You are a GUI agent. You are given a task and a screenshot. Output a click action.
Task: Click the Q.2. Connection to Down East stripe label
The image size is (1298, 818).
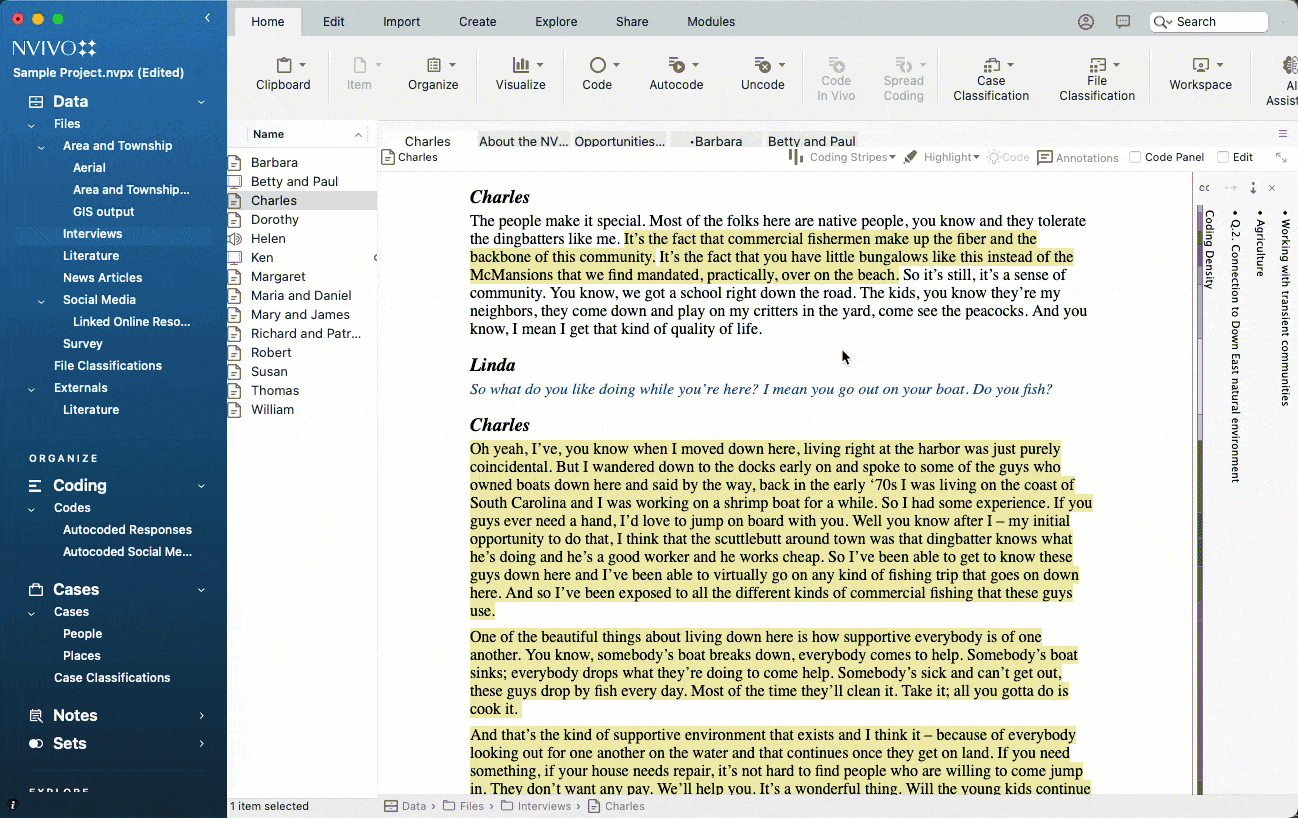(1235, 346)
